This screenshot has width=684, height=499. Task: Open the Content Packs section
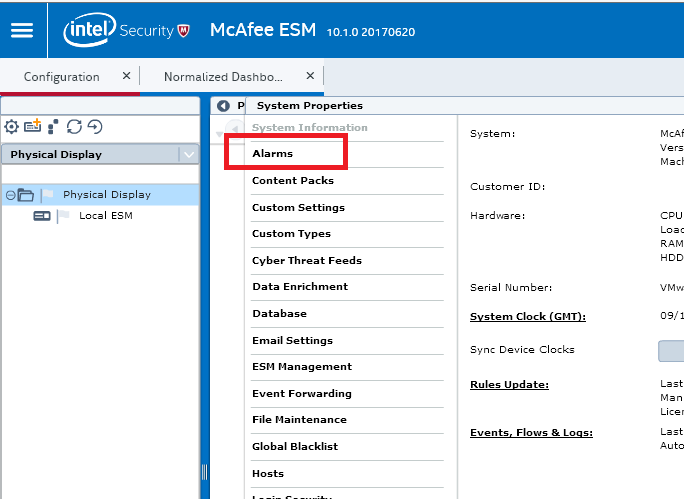[x=293, y=181]
